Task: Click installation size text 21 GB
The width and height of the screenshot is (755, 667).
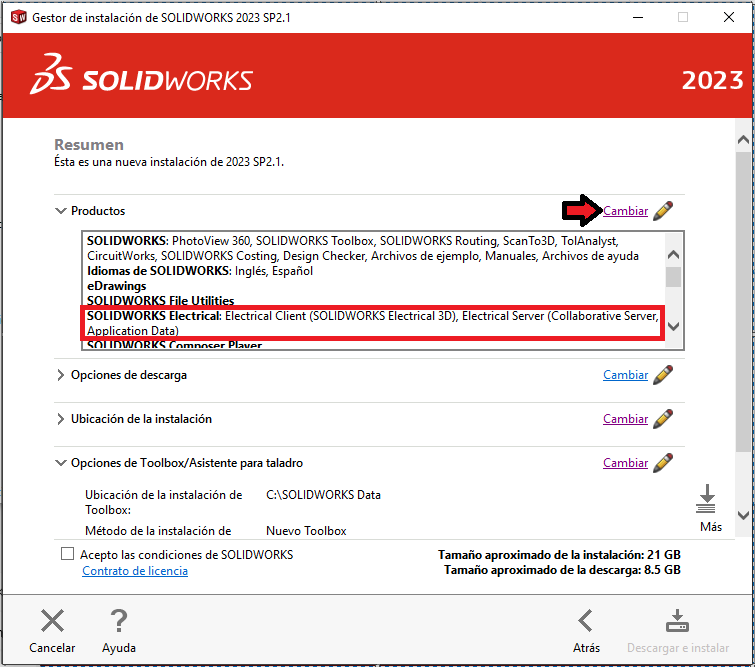Action: point(559,555)
